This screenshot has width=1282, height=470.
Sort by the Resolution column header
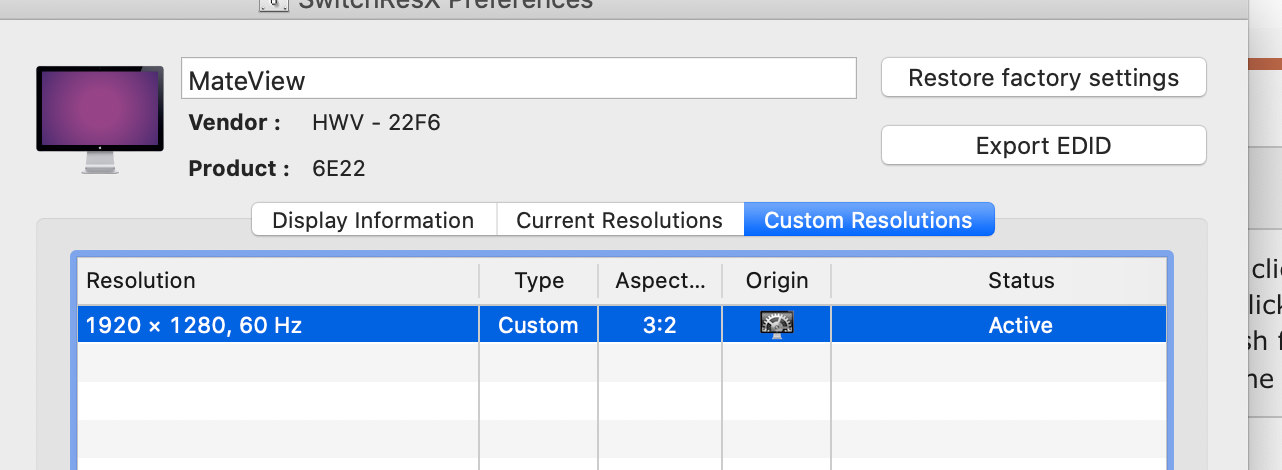tap(278, 281)
